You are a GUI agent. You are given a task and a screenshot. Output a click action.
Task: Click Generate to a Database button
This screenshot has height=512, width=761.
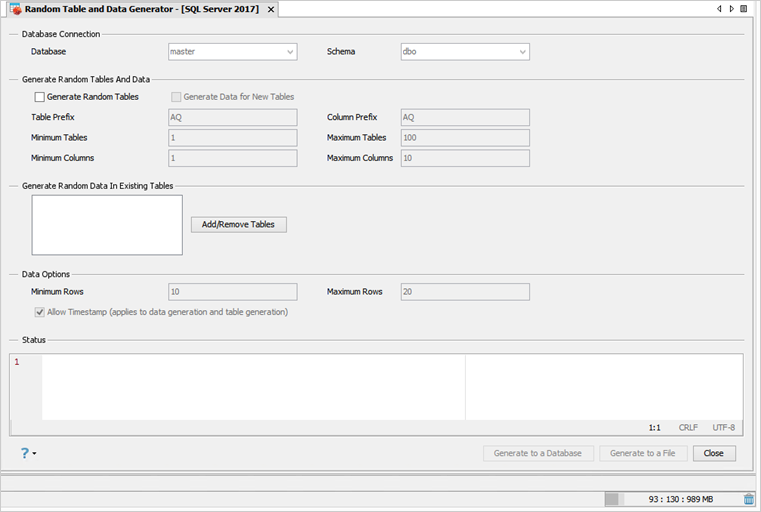[x=538, y=453]
